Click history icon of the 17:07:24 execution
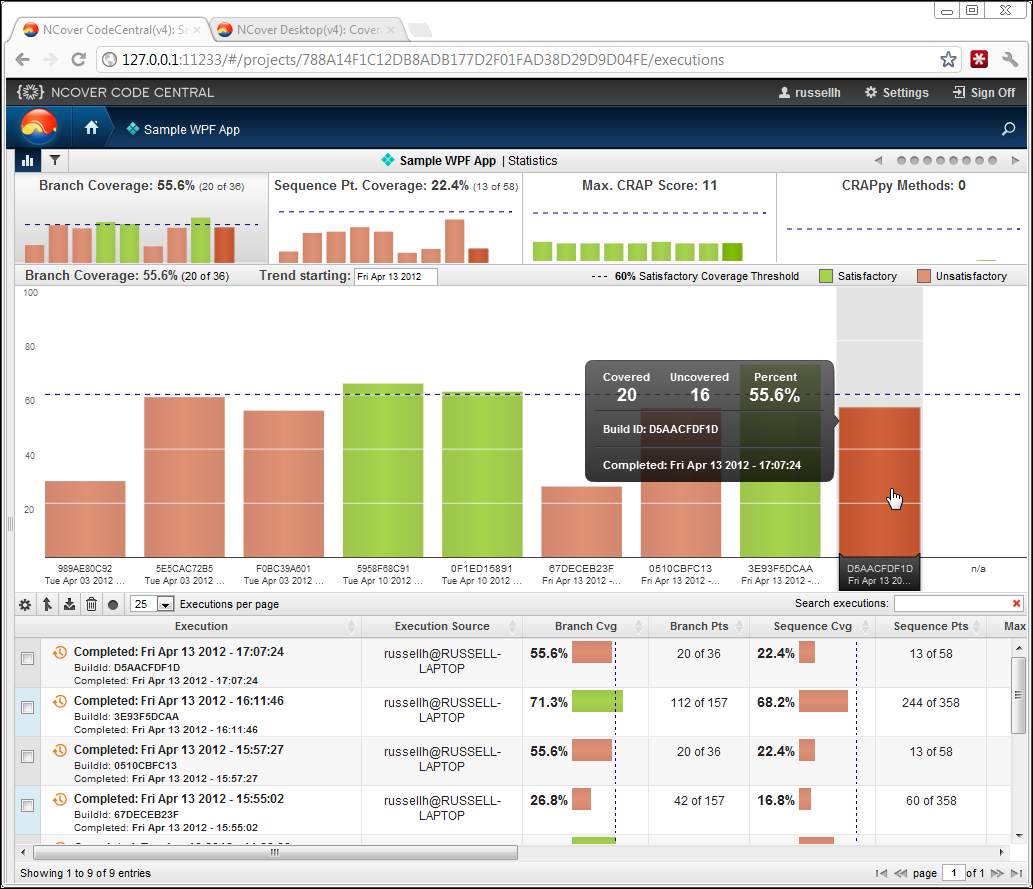Viewport: 1033px width, 889px height. (60, 652)
